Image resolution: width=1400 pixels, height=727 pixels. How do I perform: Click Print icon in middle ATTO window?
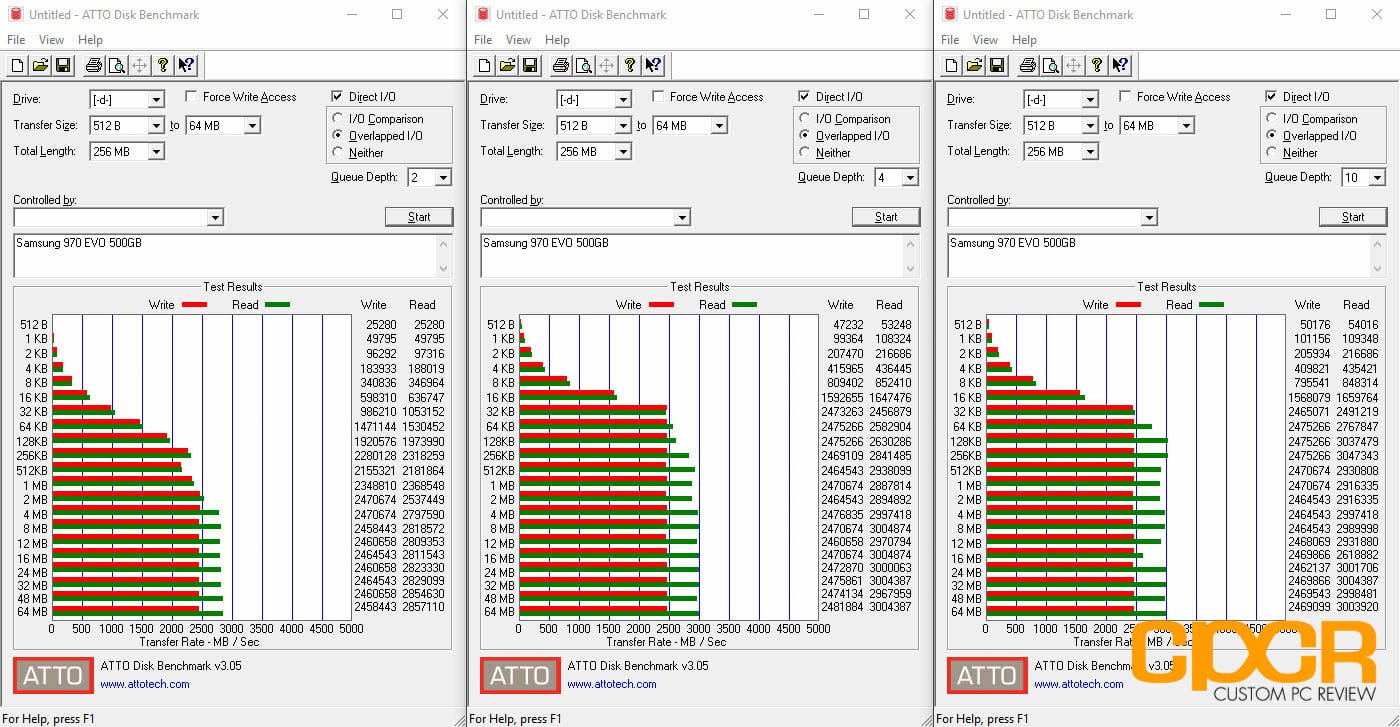(x=561, y=66)
